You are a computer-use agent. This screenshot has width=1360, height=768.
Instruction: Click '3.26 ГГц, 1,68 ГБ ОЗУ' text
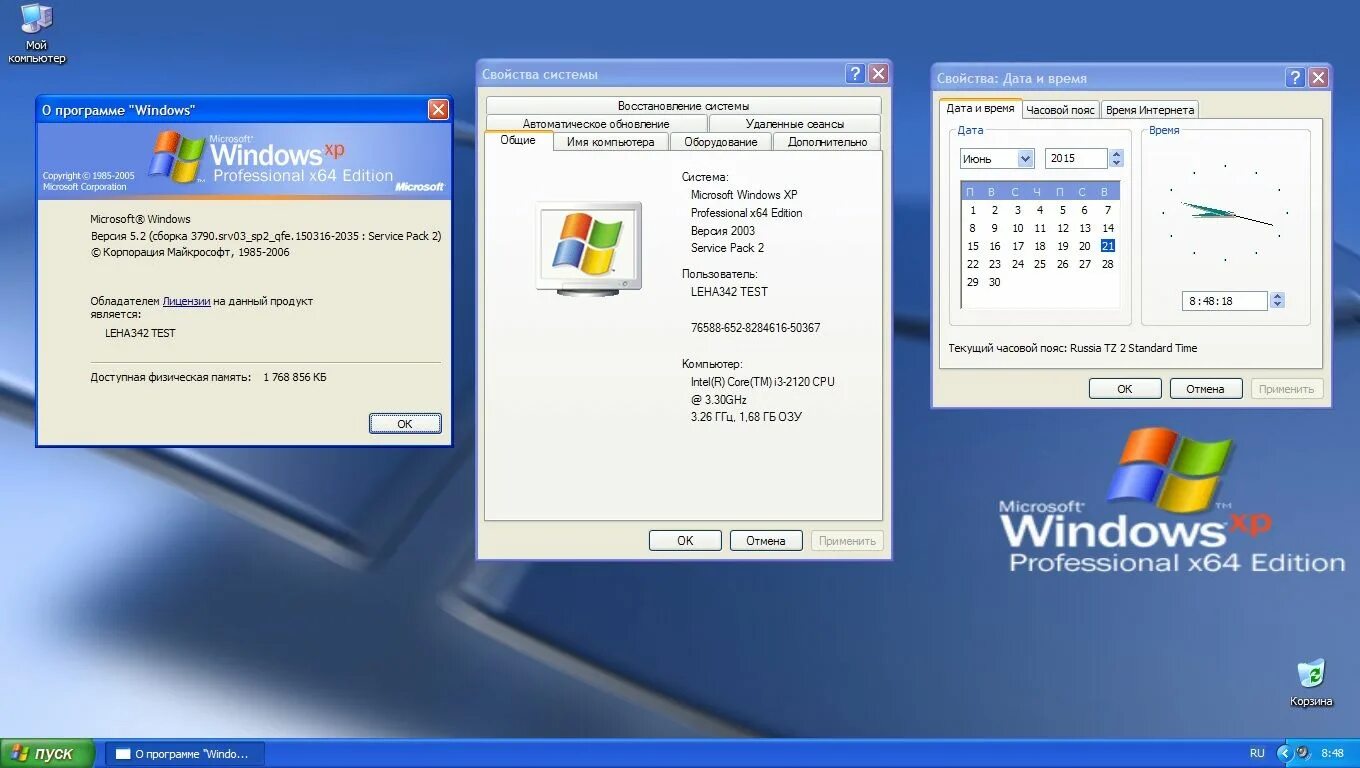[746, 417]
